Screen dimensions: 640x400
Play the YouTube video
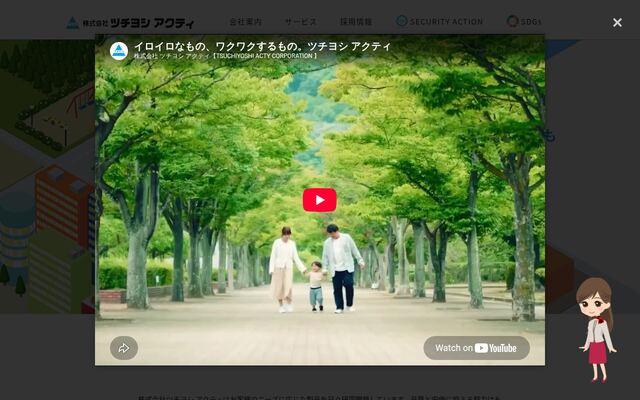coord(320,200)
